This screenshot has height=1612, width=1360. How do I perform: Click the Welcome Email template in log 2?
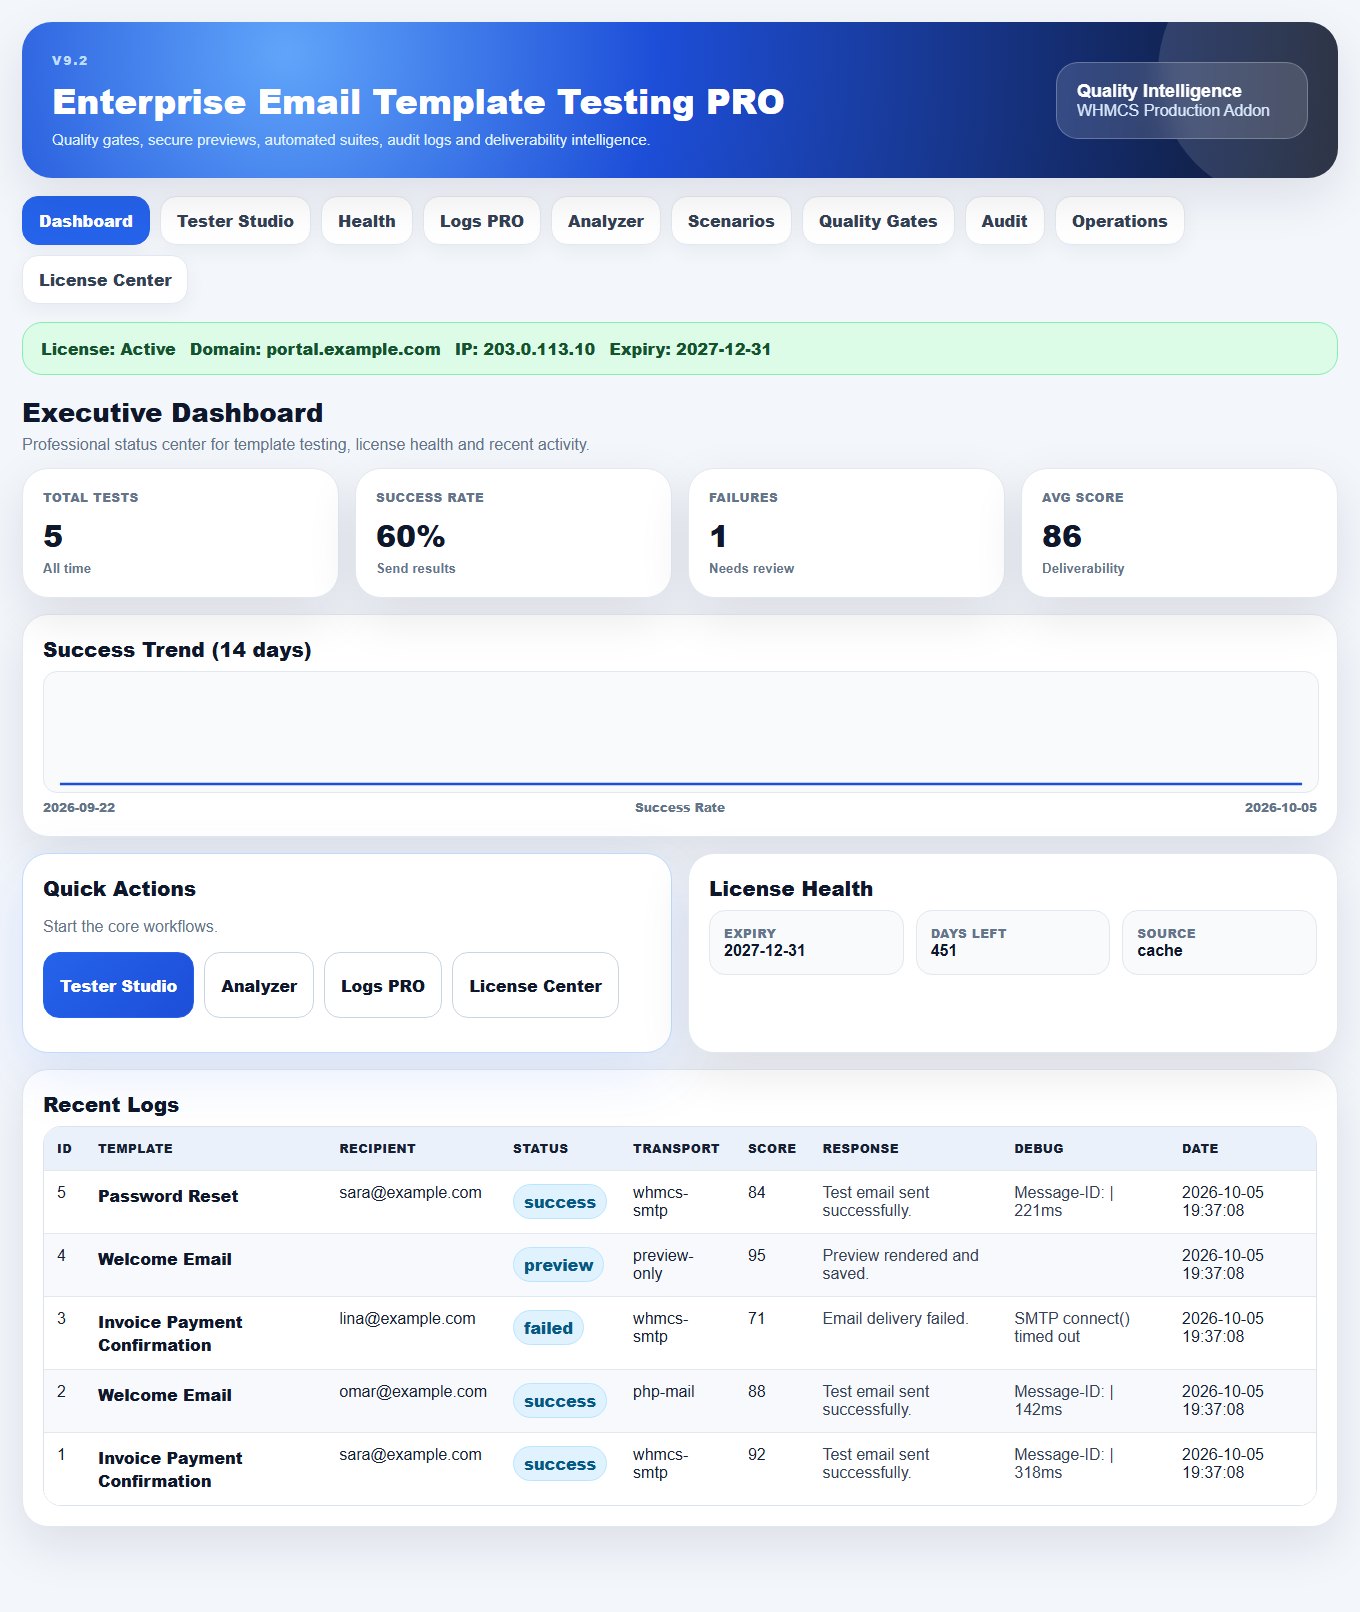(x=165, y=1395)
